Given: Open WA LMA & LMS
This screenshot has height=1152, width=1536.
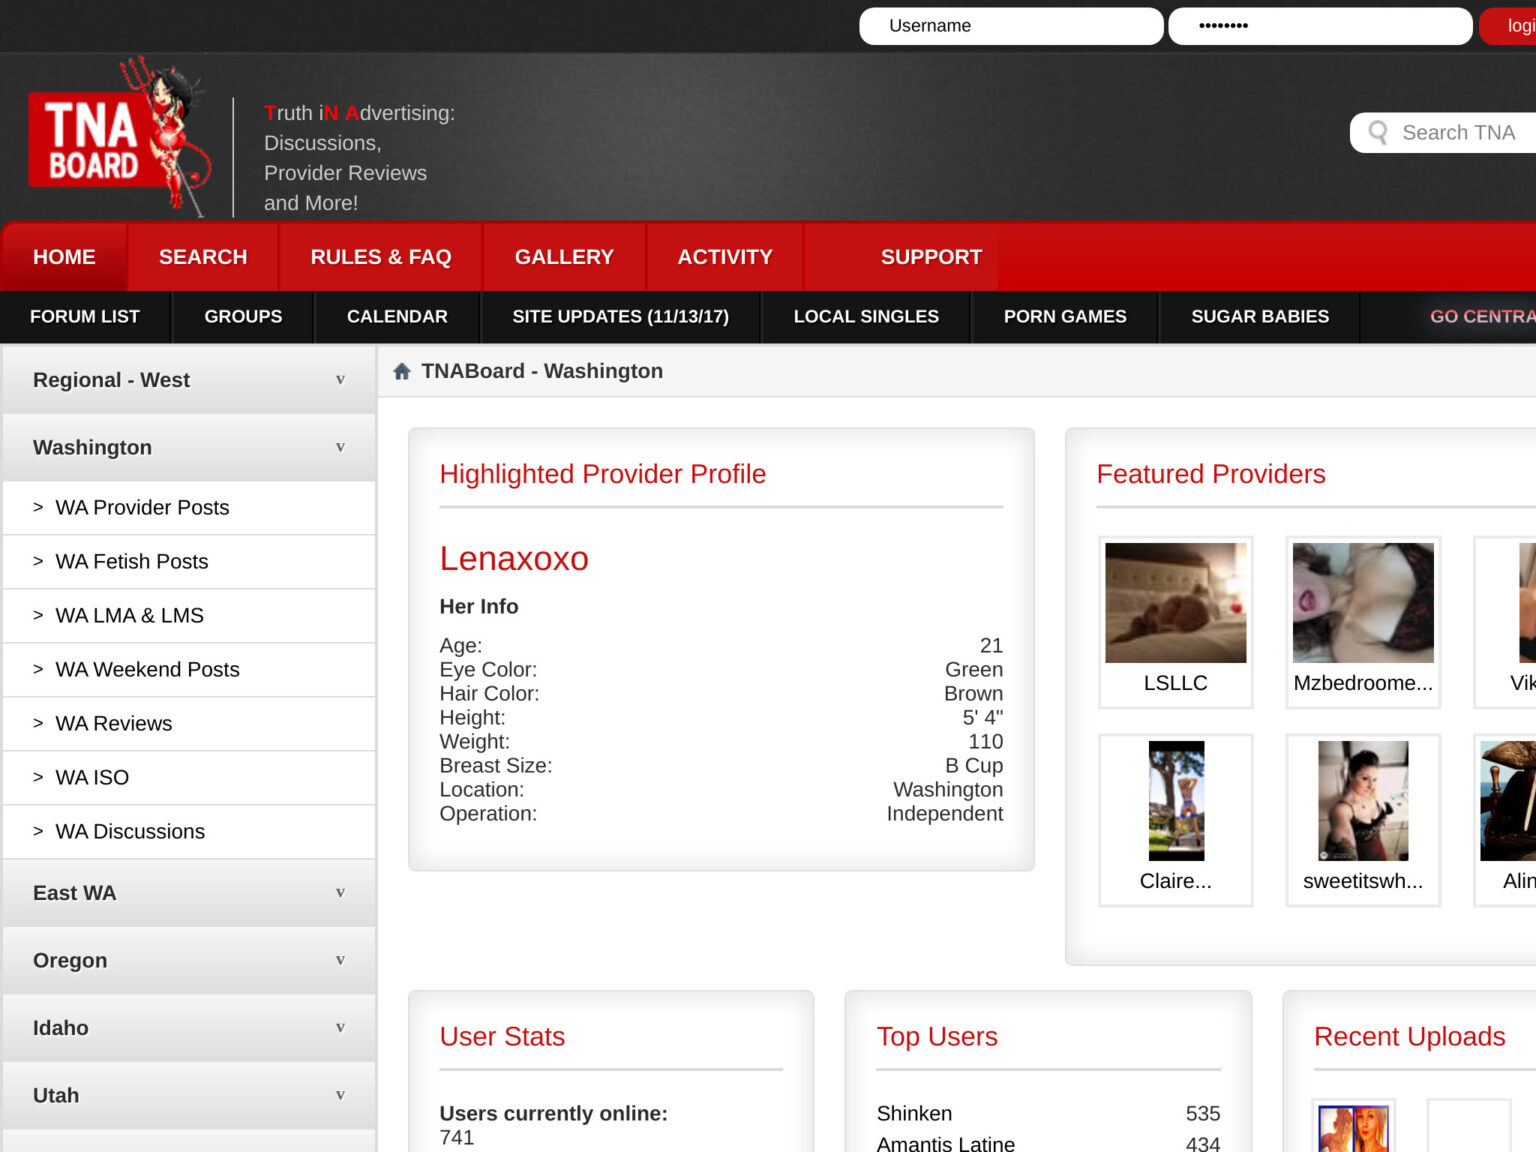Looking at the screenshot, I should click(189, 616).
